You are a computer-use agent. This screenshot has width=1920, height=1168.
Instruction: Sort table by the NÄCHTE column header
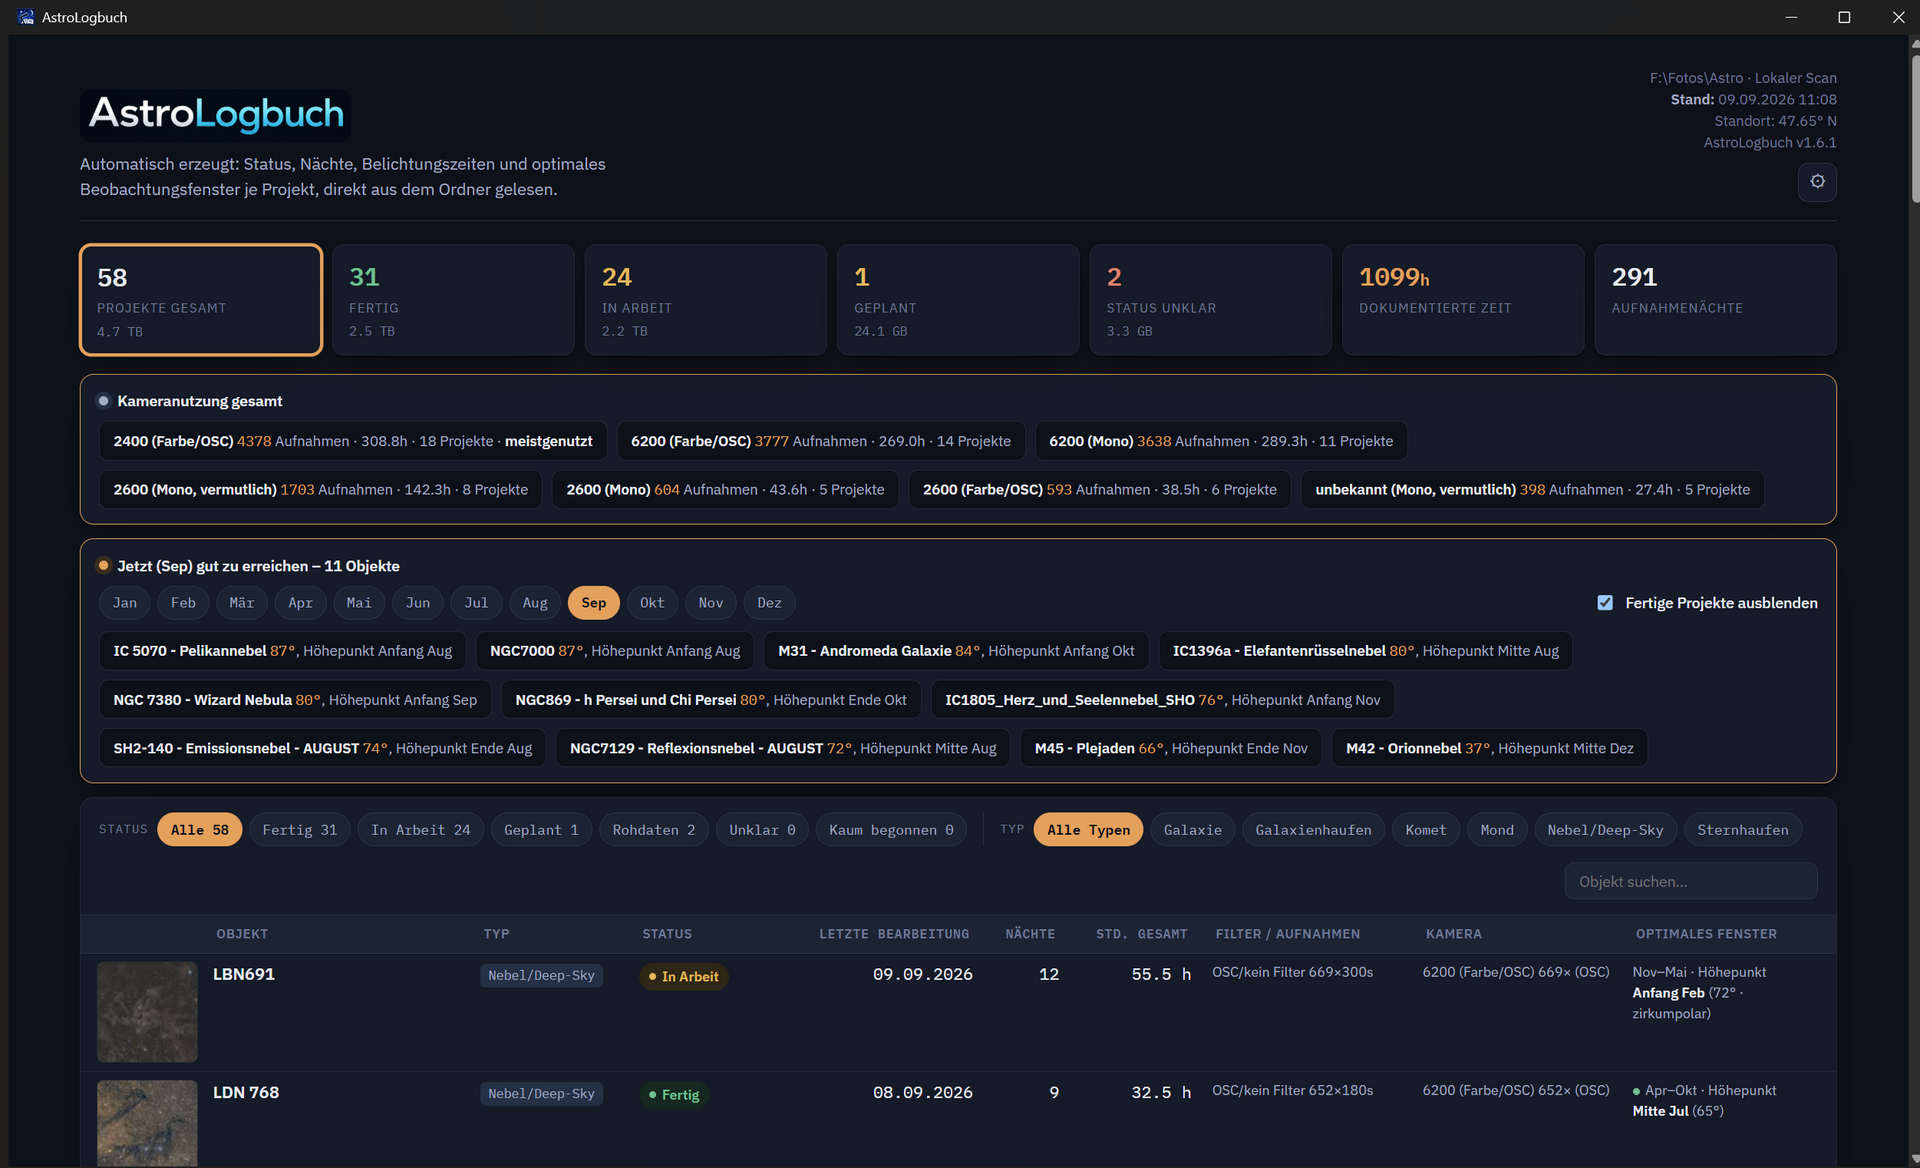click(x=1030, y=934)
